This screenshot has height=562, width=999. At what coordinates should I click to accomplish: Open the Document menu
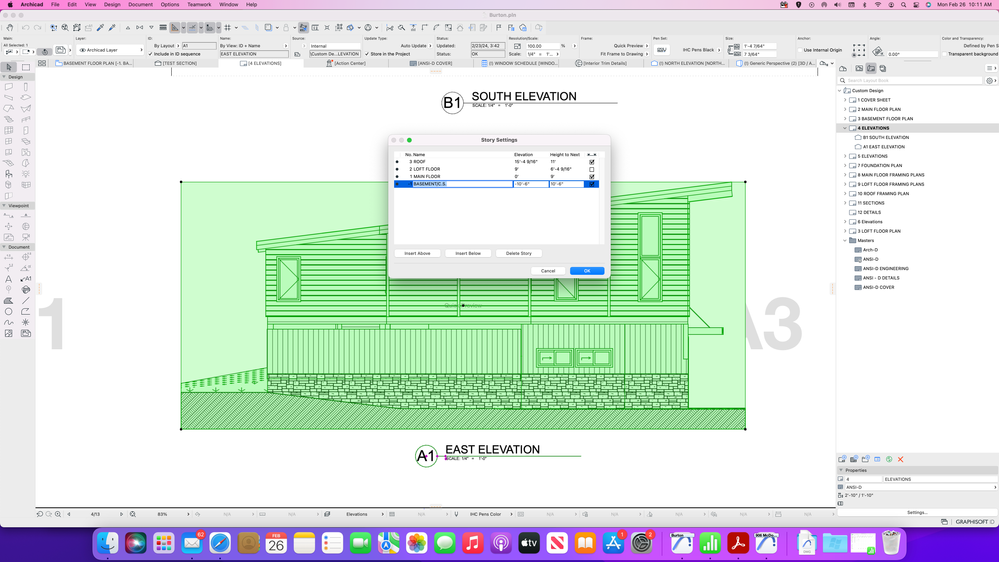click(140, 4)
